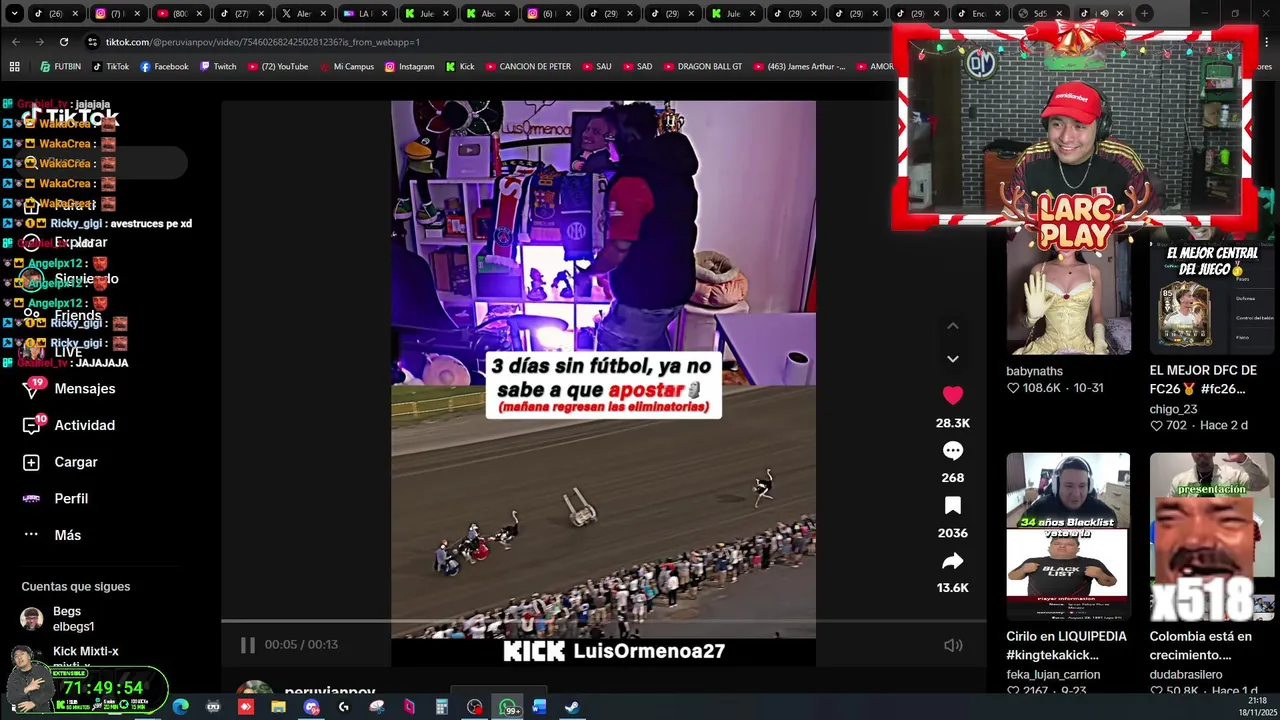This screenshot has width=1280, height=720.
Task: Open the peruvianpov author profile below video
Action: tap(330, 692)
